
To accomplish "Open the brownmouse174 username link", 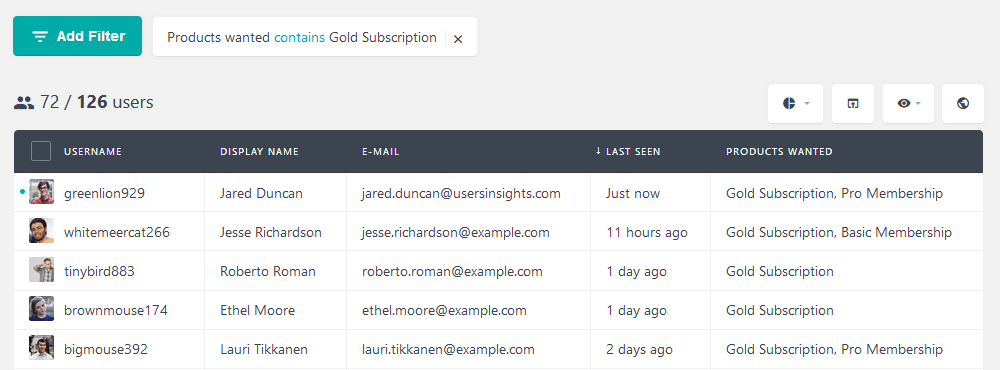I will [115, 311].
